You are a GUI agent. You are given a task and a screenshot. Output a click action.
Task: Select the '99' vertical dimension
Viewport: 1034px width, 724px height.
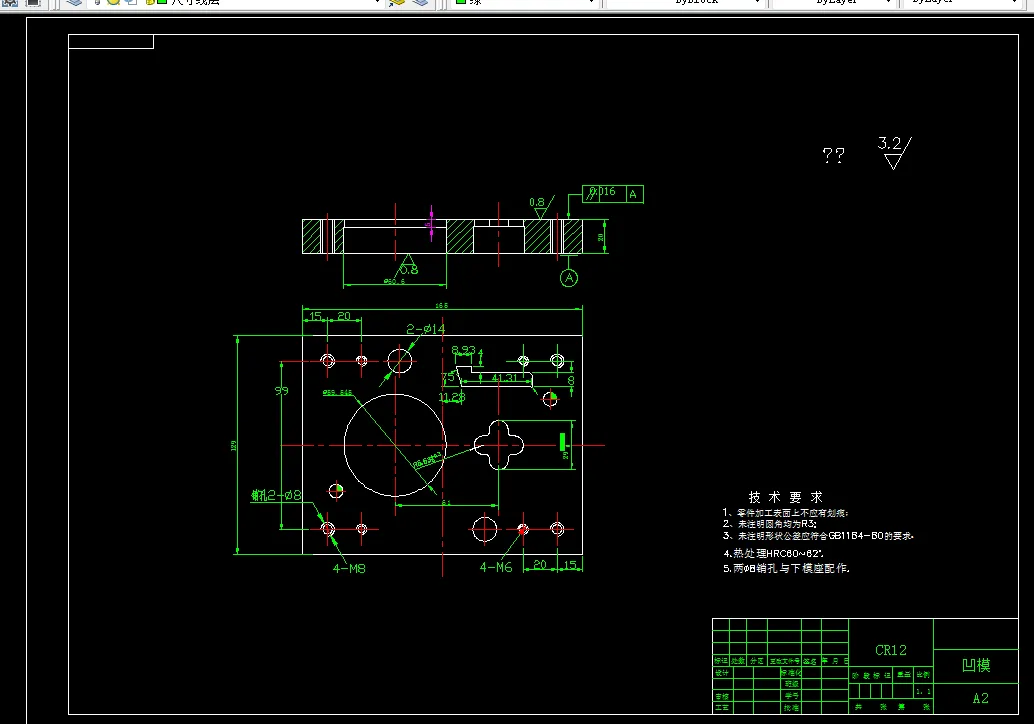[x=282, y=390]
